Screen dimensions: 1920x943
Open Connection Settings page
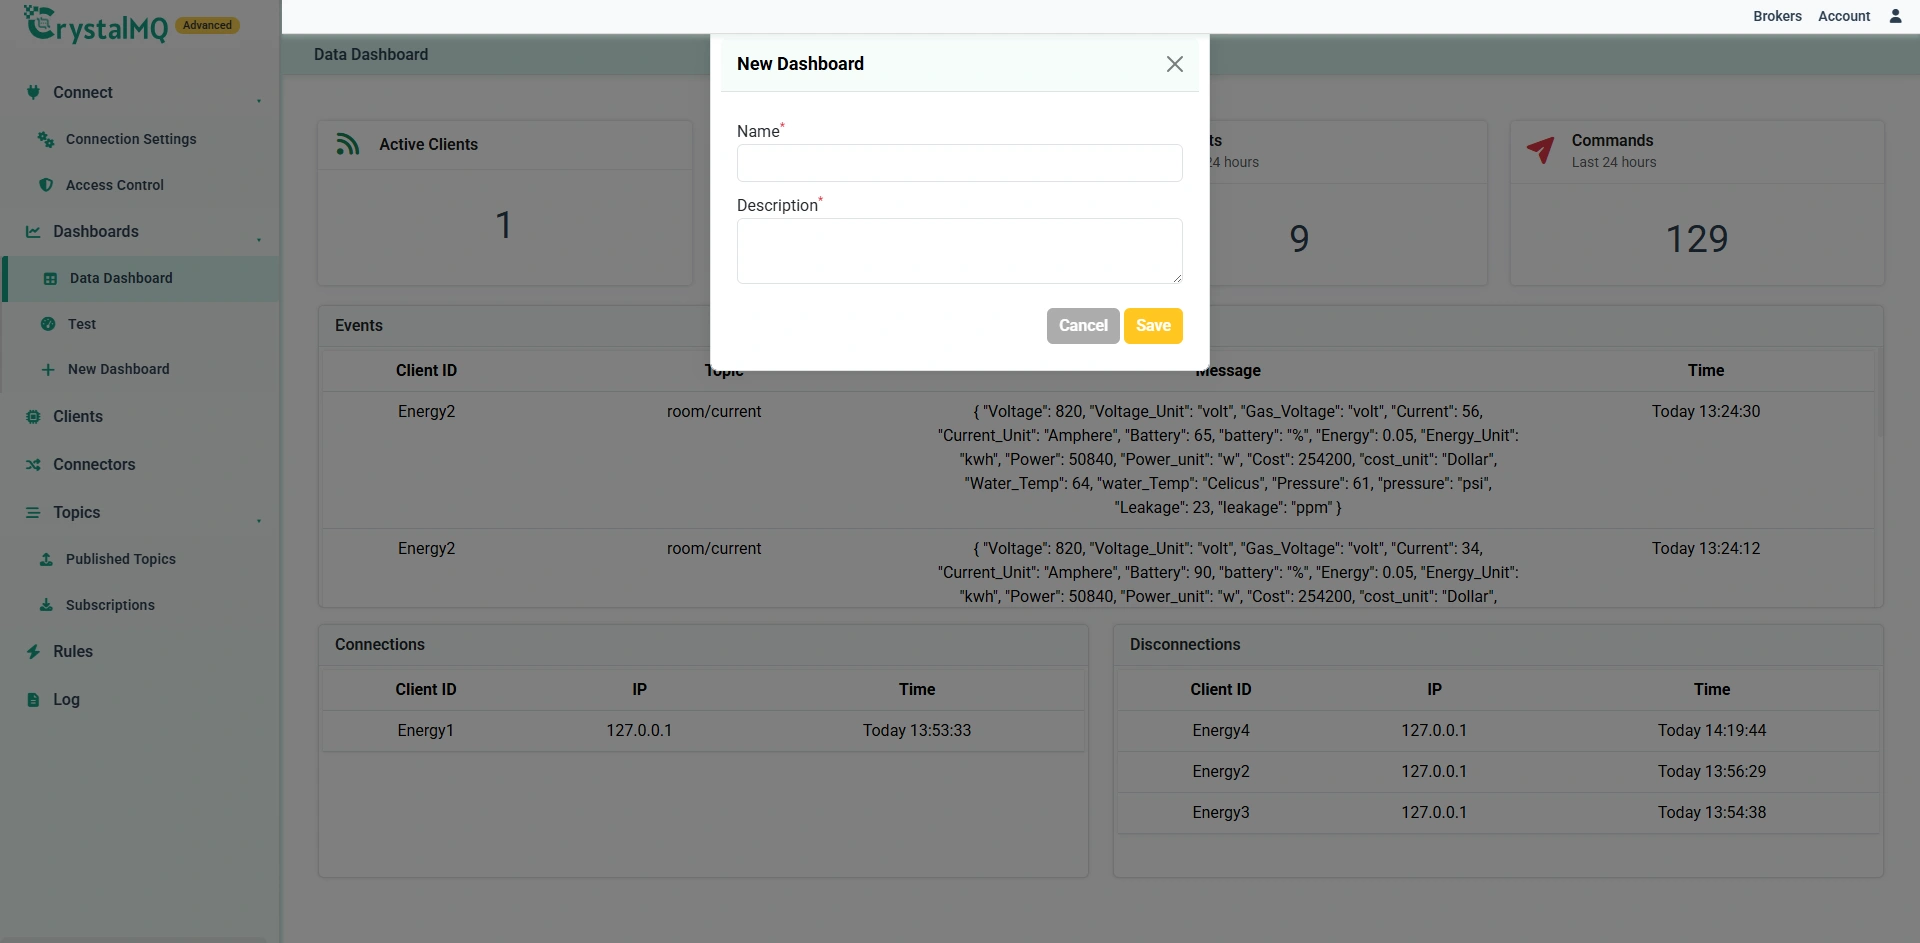click(x=131, y=139)
